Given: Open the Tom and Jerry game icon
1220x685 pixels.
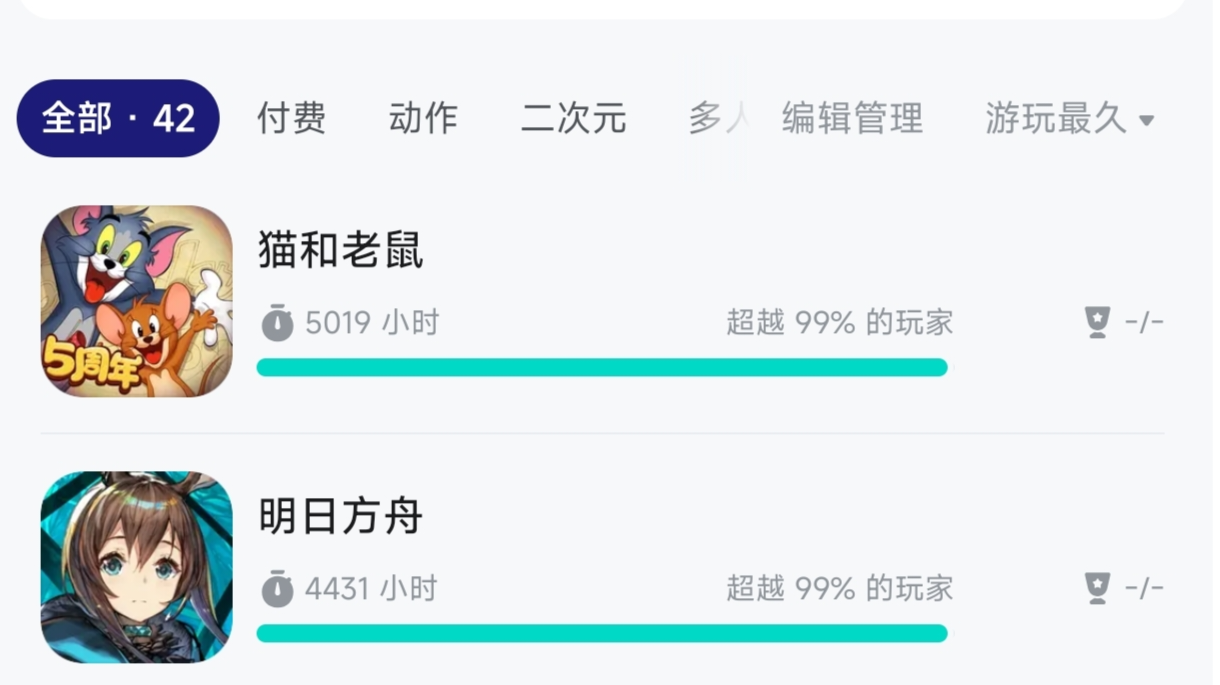Looking at the screenshot, I should point(137,301).
